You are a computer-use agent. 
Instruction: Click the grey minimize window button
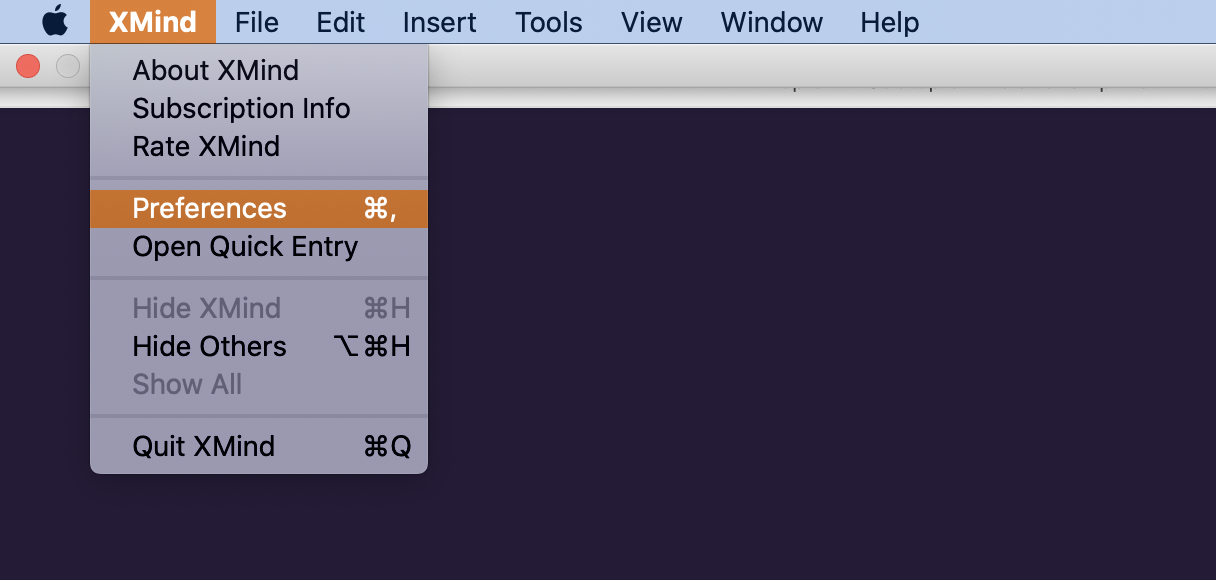click(68, 66)
